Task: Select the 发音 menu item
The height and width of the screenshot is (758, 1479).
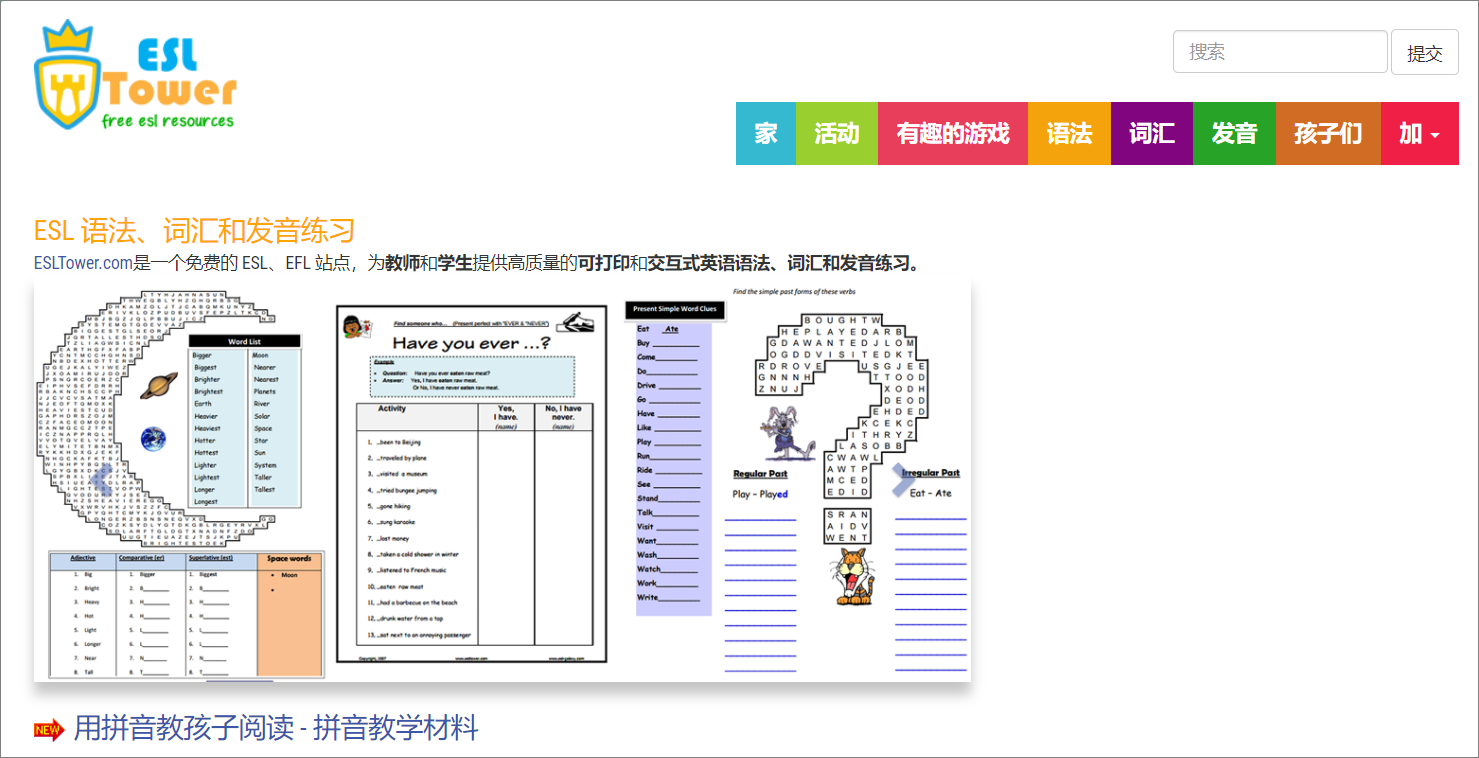Action: [1234, 133]
